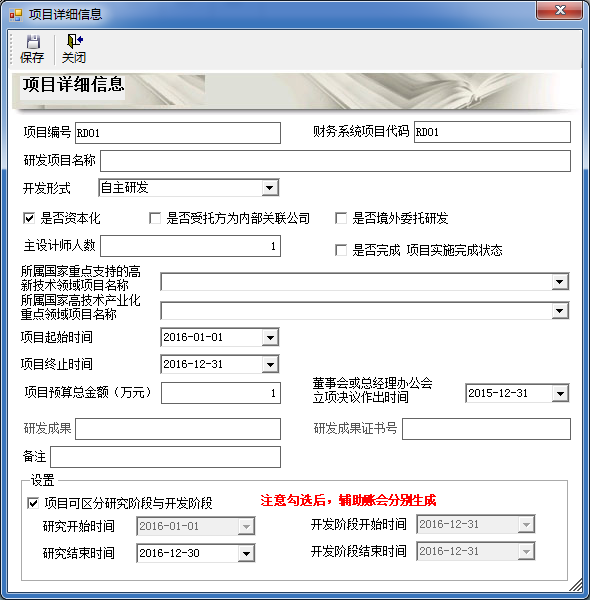Click the 研发成果证书号 input field
Screen dimensions: 590x600
click(486, 429)
